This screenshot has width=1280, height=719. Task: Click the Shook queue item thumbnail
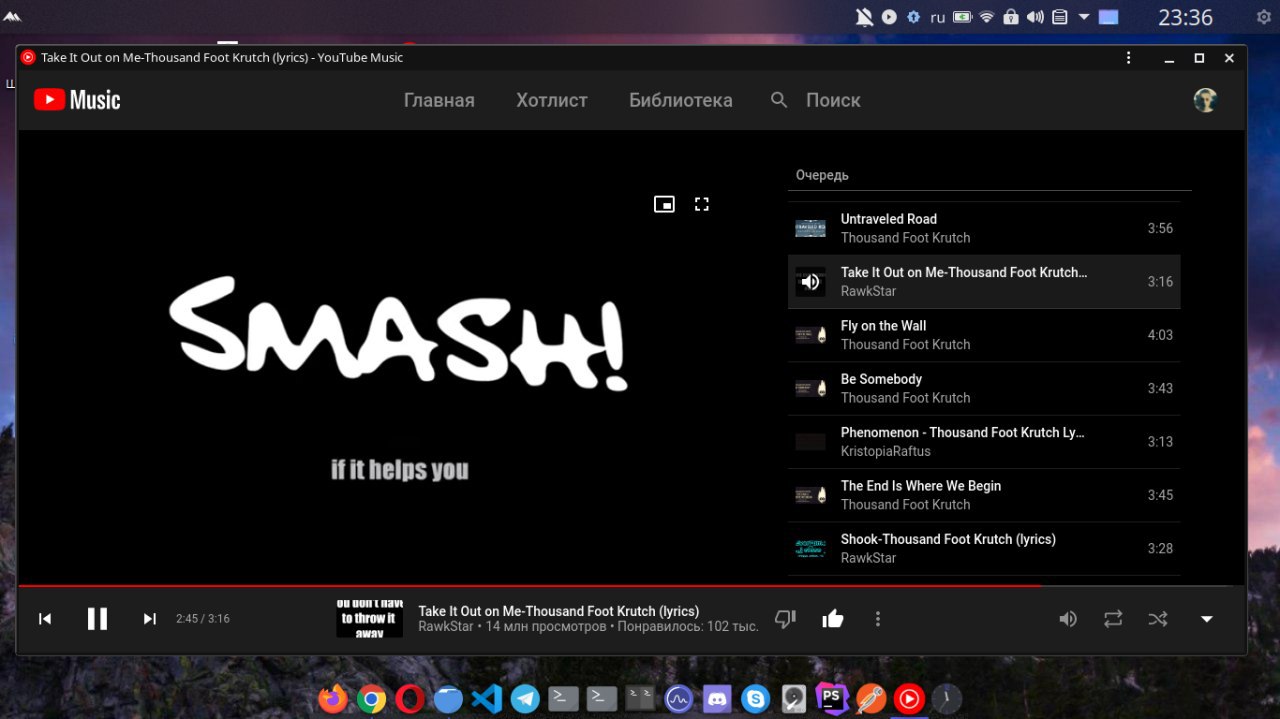pos(810,548)
